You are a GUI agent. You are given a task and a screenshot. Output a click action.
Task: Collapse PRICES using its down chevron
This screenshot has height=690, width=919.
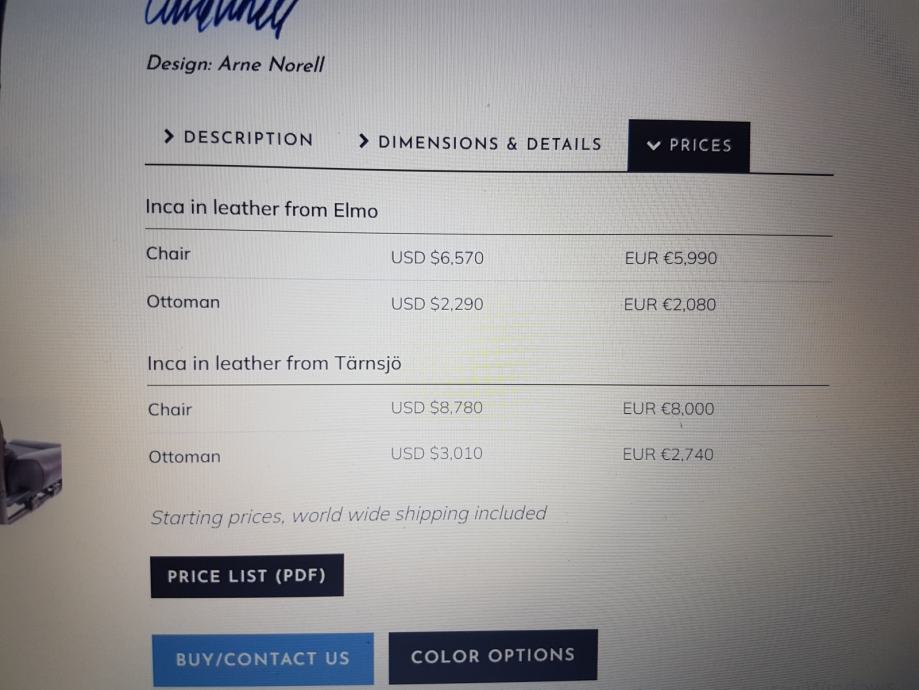654,146
